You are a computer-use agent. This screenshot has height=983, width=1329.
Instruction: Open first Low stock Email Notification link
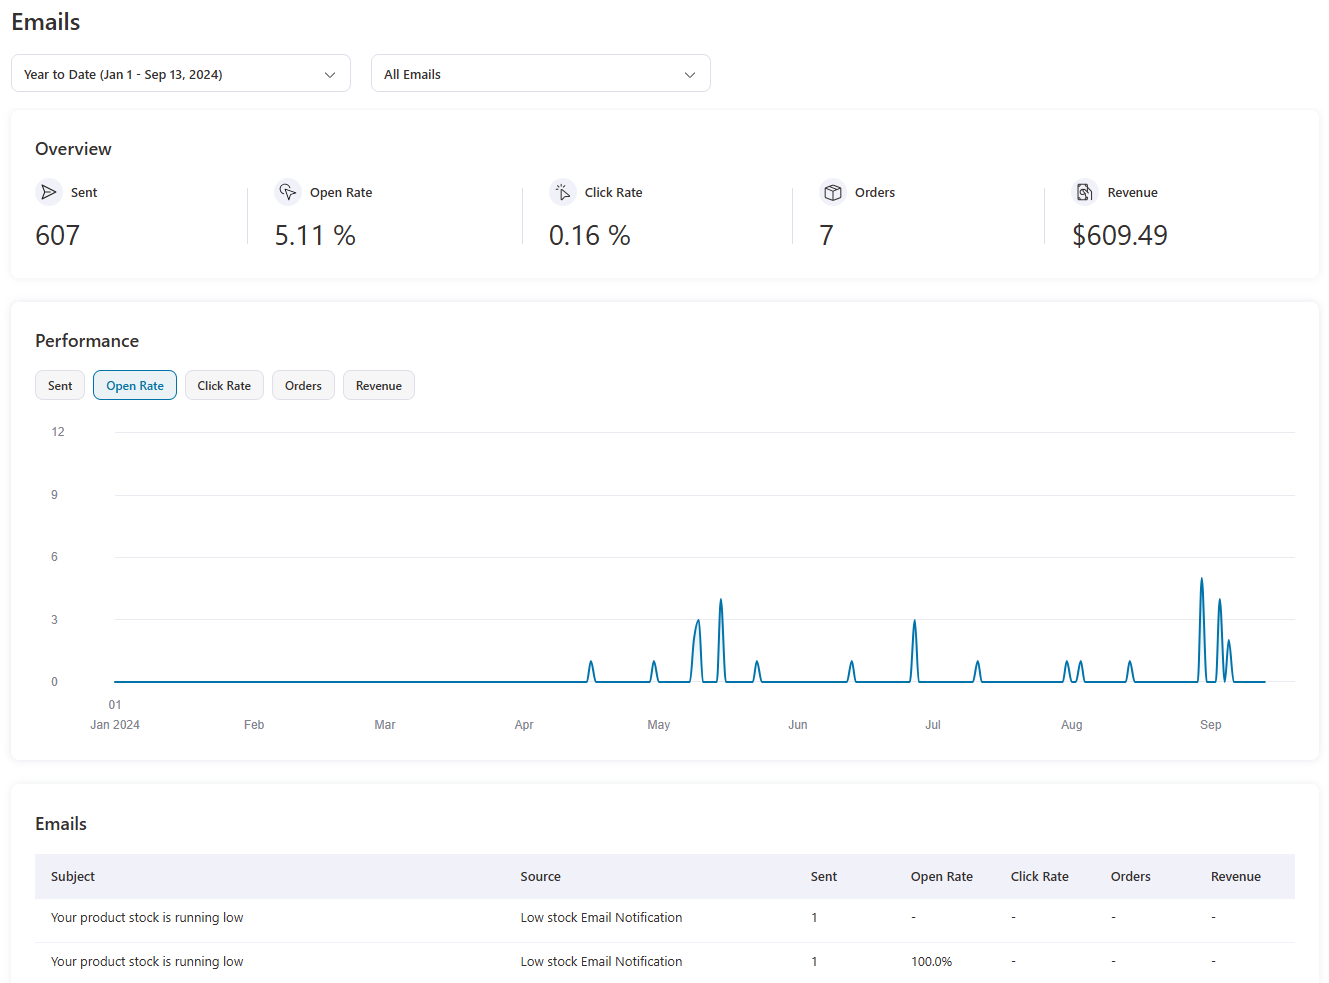point(601,918)
